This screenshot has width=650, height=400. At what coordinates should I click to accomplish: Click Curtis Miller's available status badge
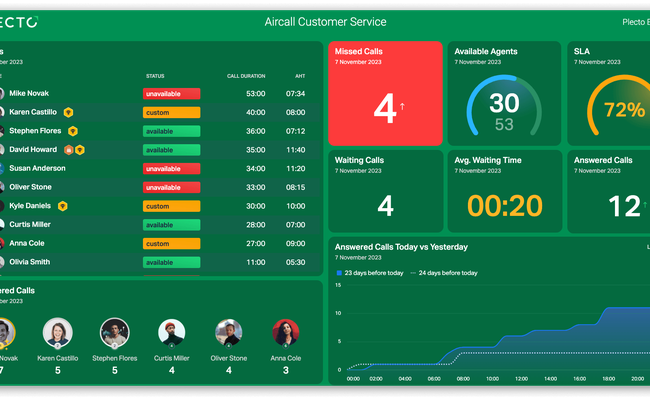point(172,225)
